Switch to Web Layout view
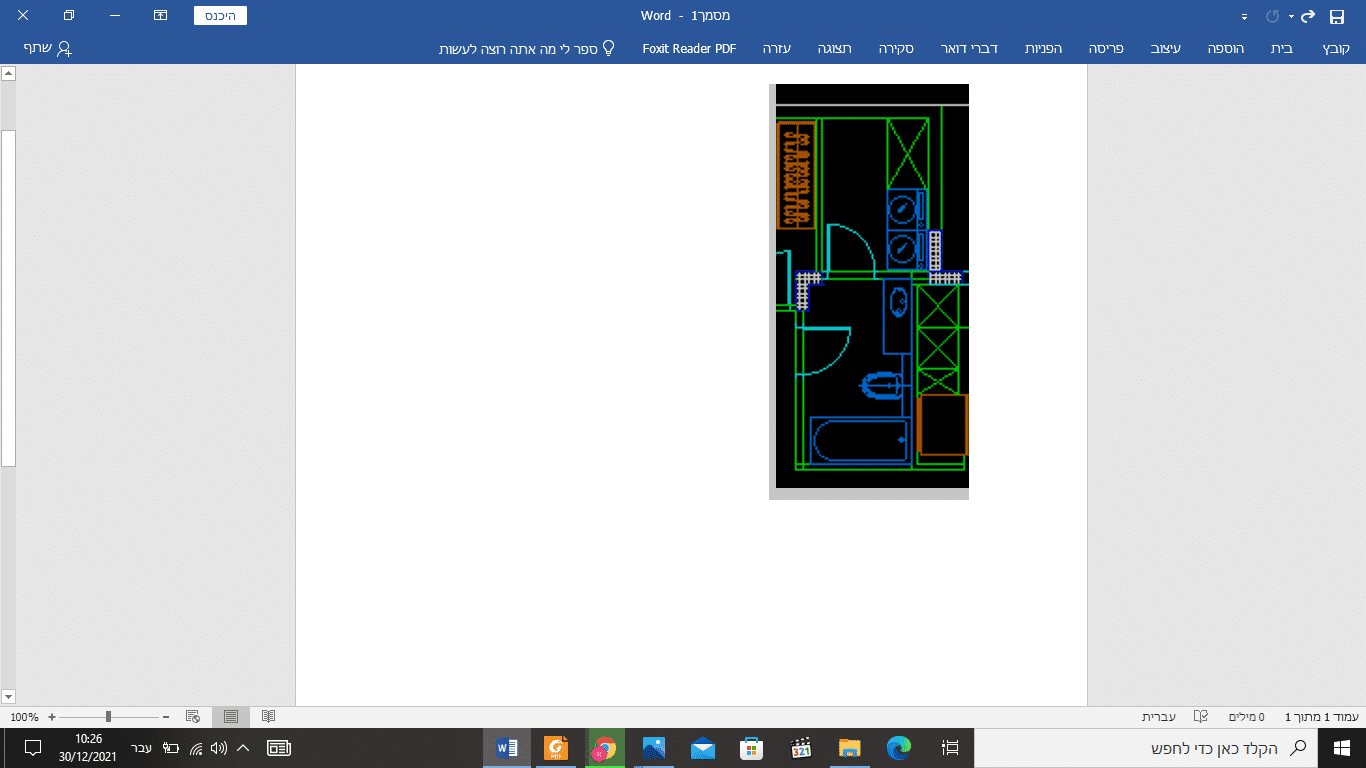 (x=194, y=717)
